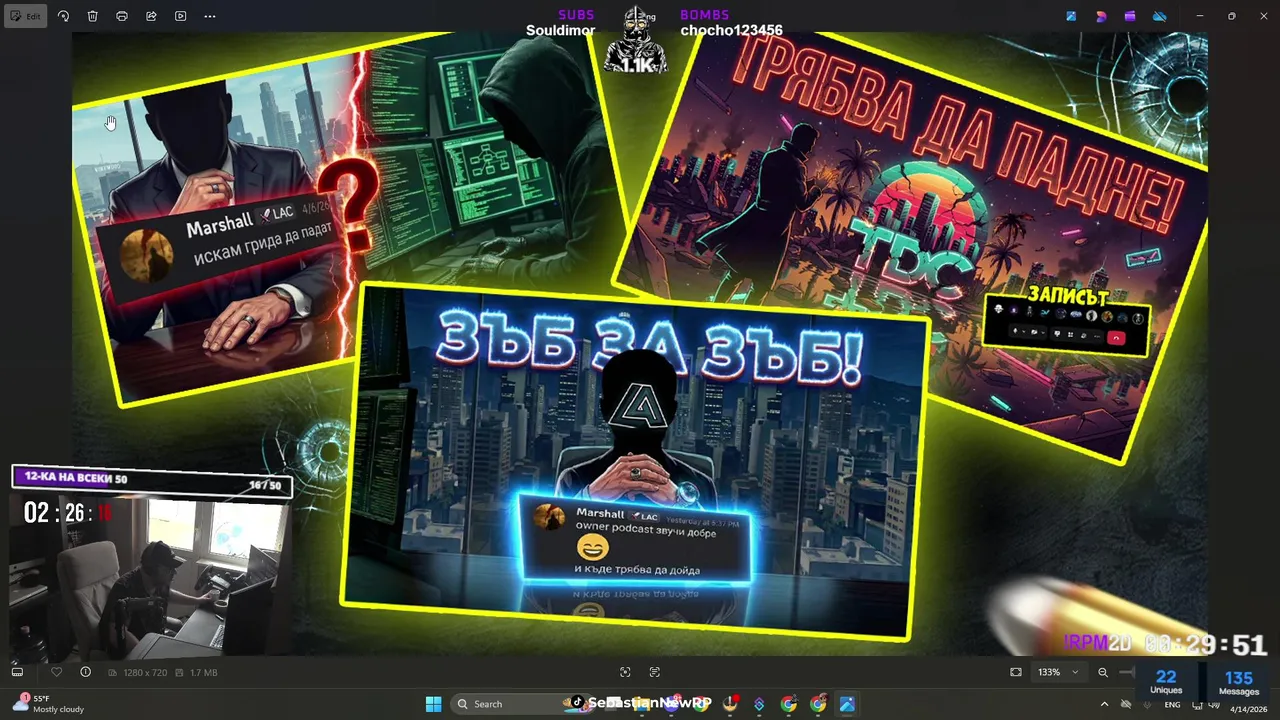Viewport: 1280px width, 720px height.
Task: Open the Microsoft Designer icon in title bar
Action: [1101, 16]
